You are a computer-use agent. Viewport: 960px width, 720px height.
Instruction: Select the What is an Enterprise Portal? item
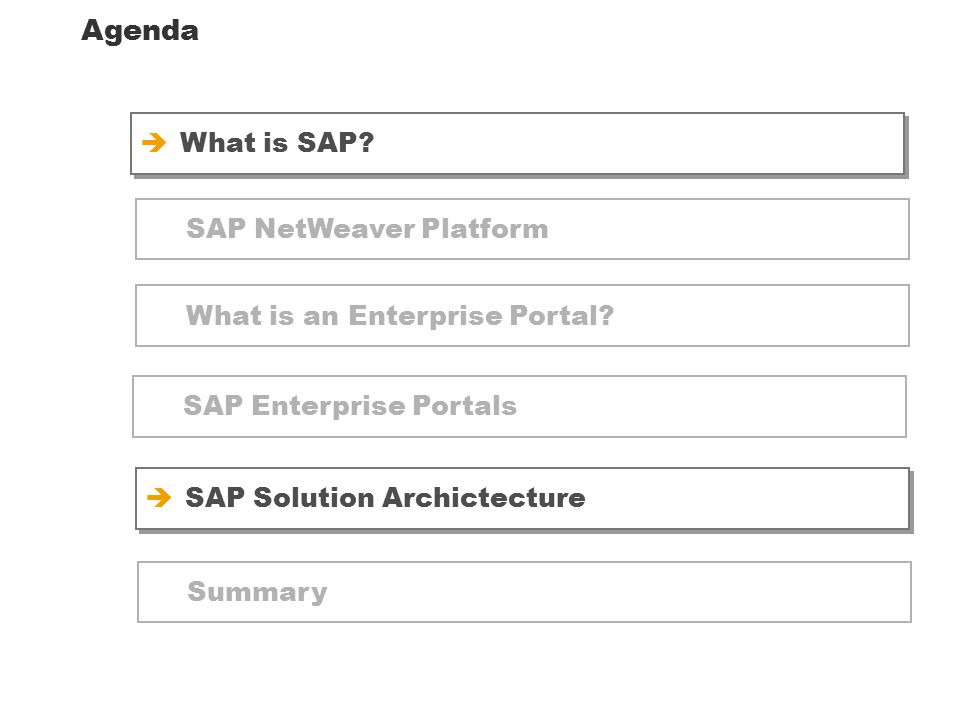pyautogui.click(x=522, y=315)
